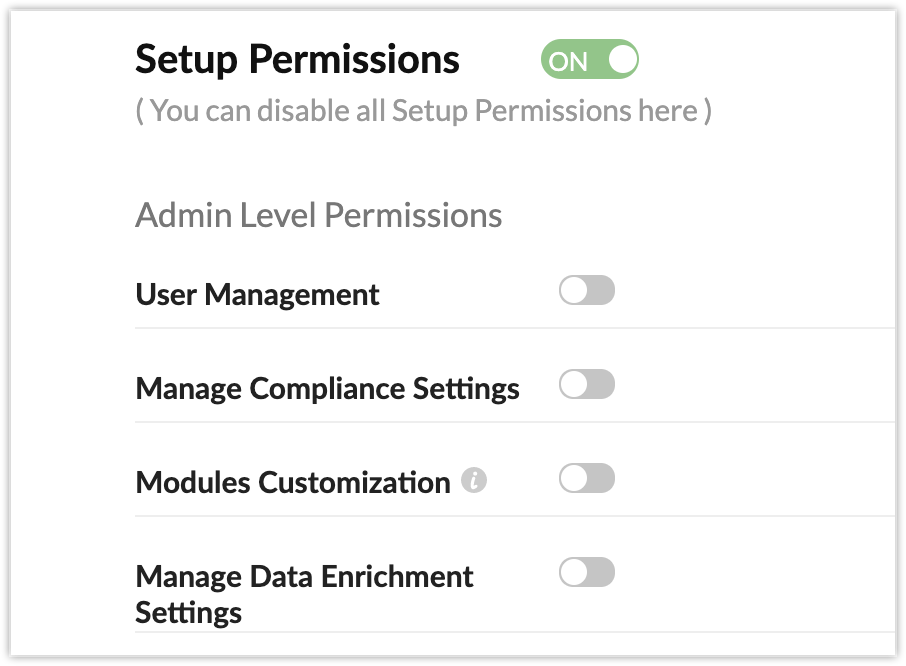Click the Admin Level Permissions section heading
906x666 pixels.
318,215
